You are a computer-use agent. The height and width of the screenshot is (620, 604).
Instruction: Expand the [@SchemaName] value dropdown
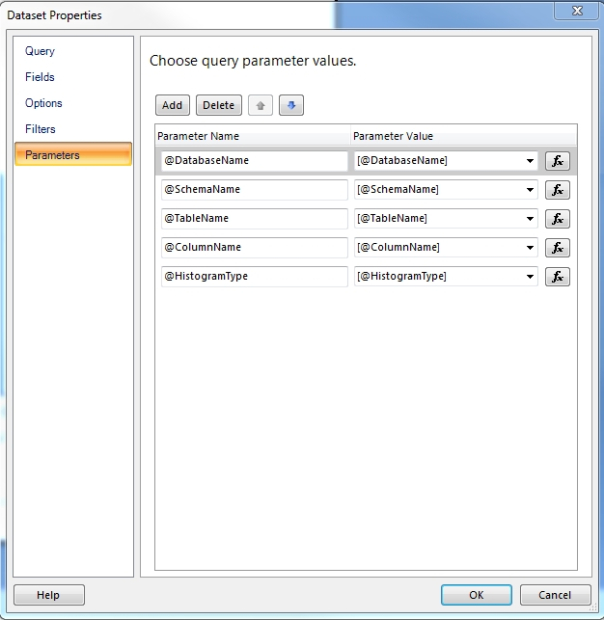530,190
